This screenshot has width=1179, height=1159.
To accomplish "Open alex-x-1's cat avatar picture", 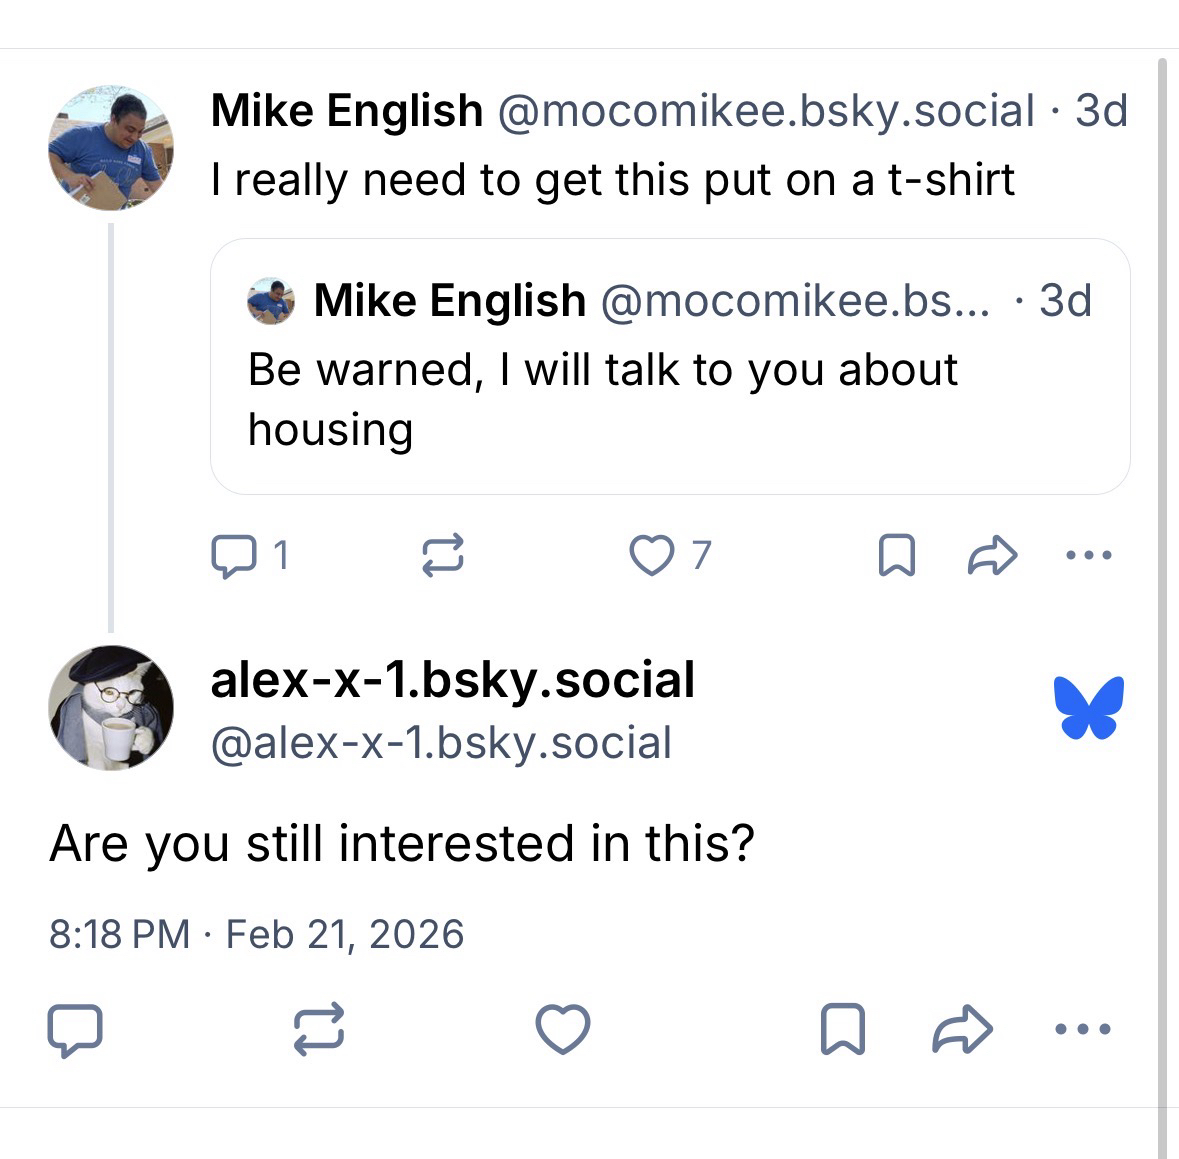I will coord(110,708).
